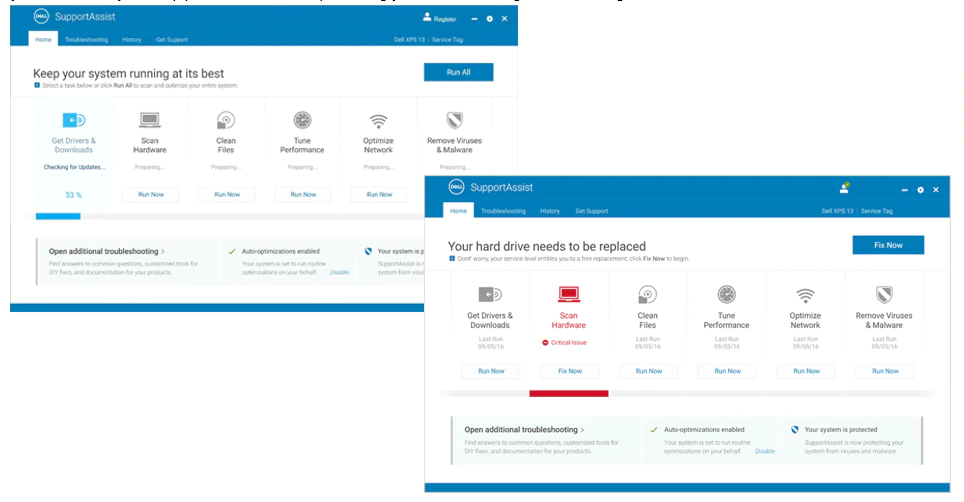Image resolution: width=964 pixels, height=502 pixels.
Task: Click info icon under 'Keep your system' heading
Action: point(37,85)
